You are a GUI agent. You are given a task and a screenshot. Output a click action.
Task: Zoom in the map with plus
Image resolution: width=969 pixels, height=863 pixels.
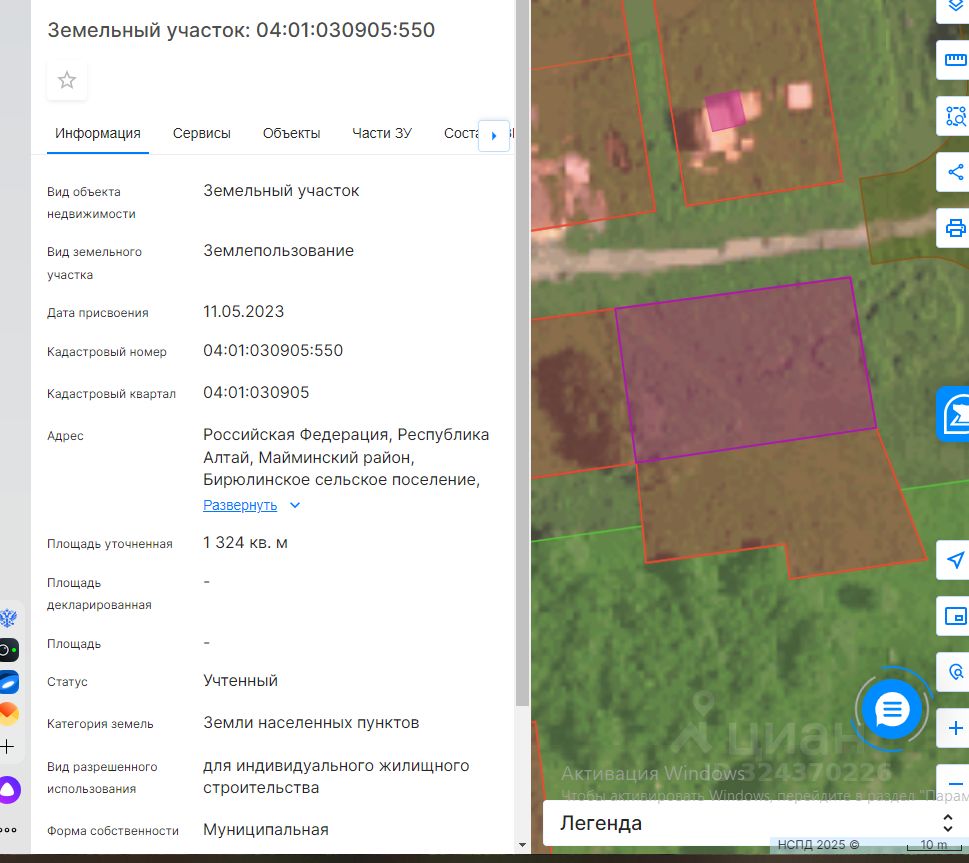click(x=954, y=728)
